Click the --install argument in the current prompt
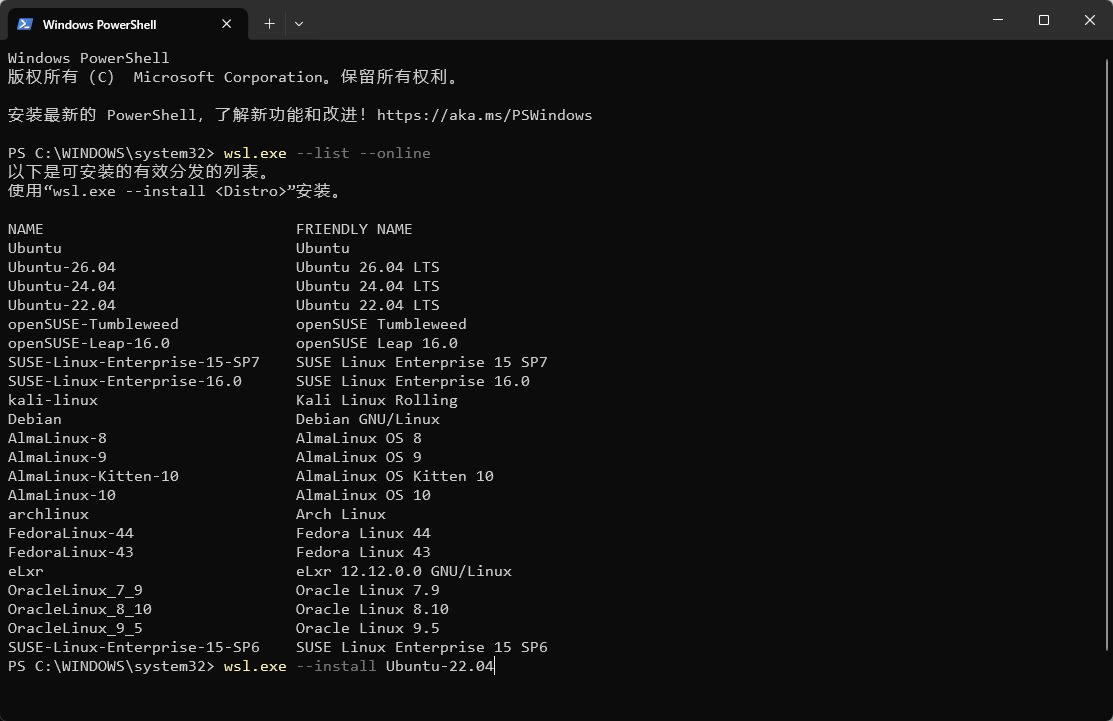The height and width of the screenshot is (721, 1113). tap(336, 666)
